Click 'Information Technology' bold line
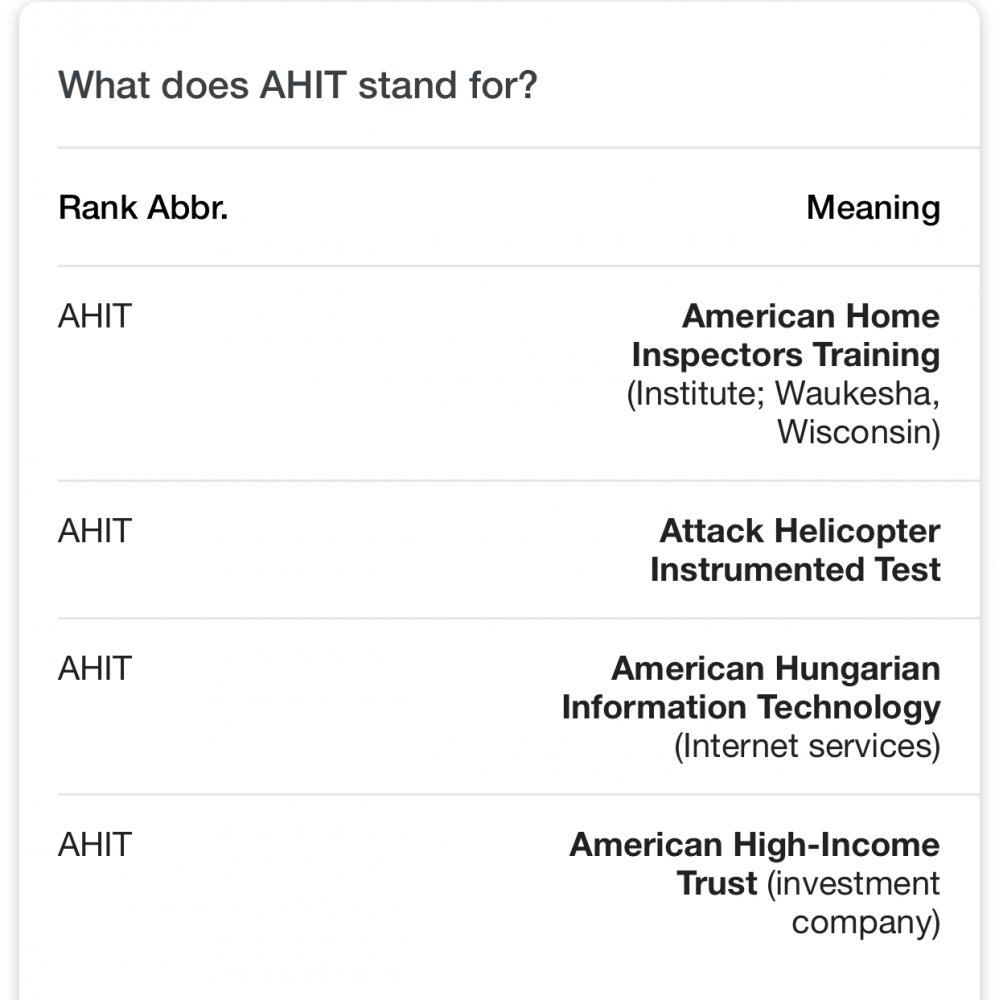 (x=751, y=707)
